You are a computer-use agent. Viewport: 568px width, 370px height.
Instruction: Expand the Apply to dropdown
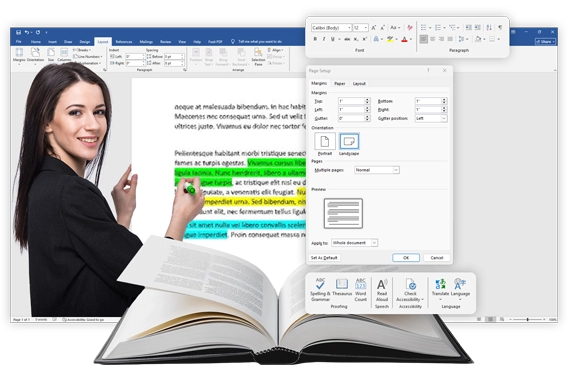point(355,243)
